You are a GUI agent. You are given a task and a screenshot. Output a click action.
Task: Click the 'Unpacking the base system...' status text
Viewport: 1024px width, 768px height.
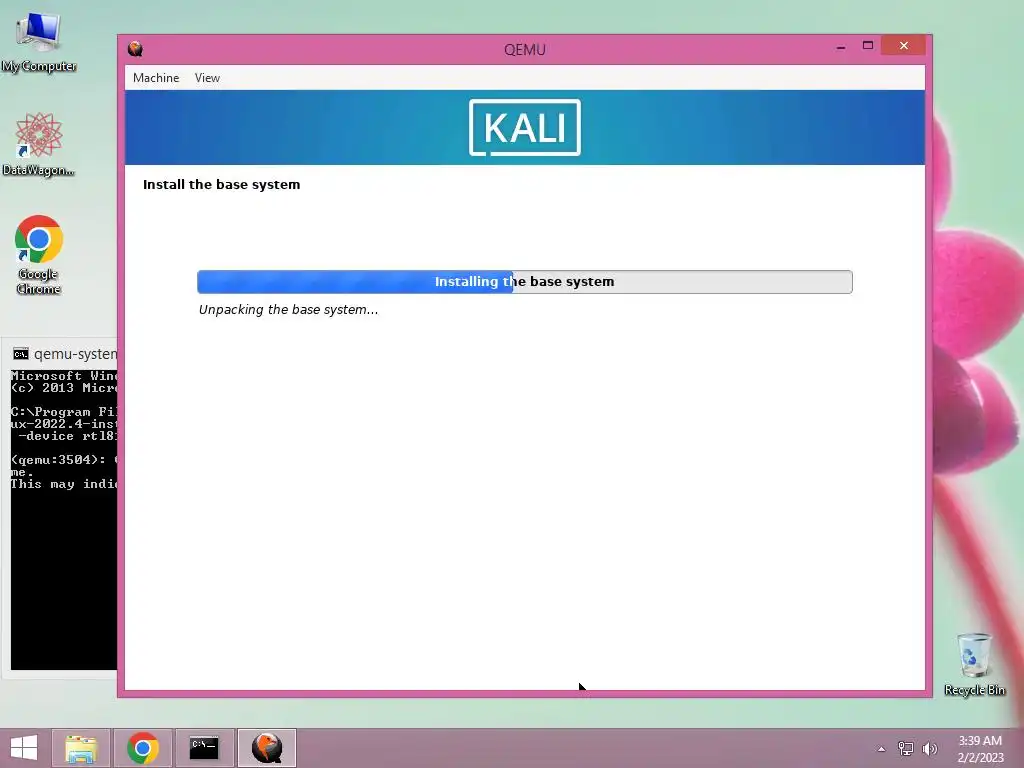288,310
